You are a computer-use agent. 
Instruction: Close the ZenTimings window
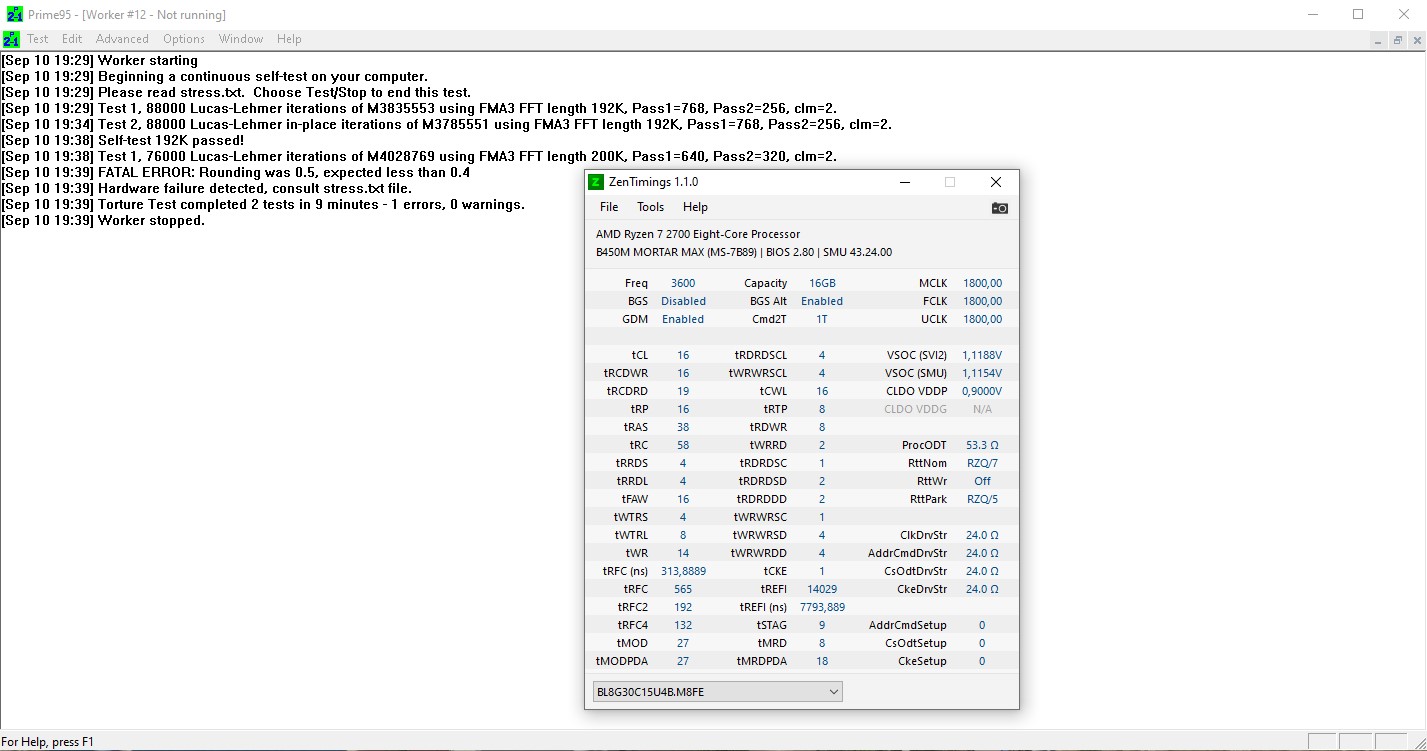[x=996, y=182]
